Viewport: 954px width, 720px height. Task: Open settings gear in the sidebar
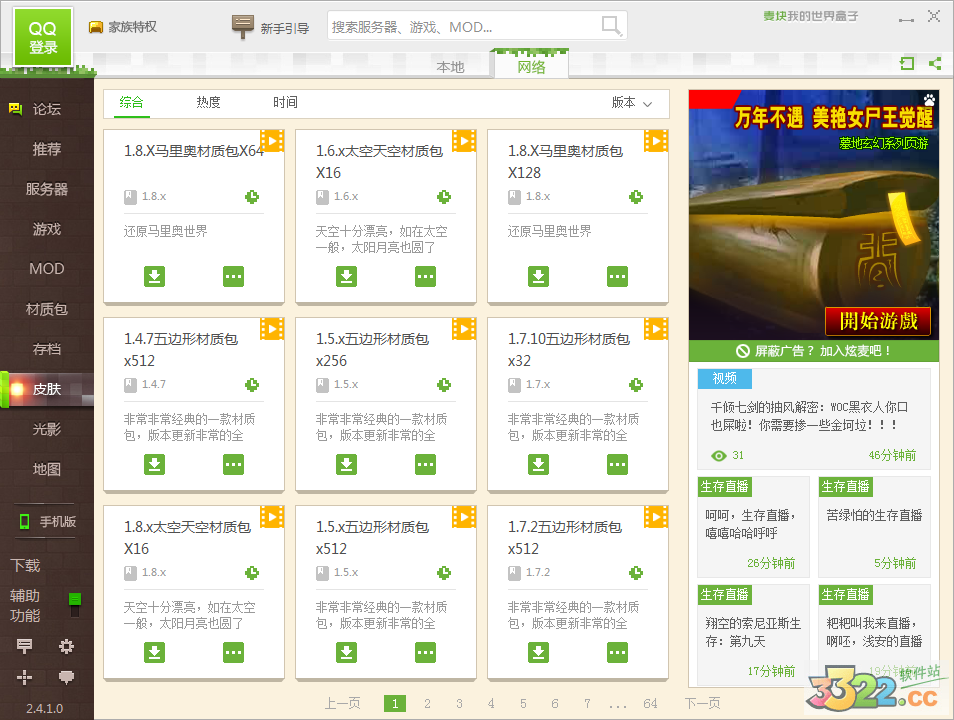(67, 646)
